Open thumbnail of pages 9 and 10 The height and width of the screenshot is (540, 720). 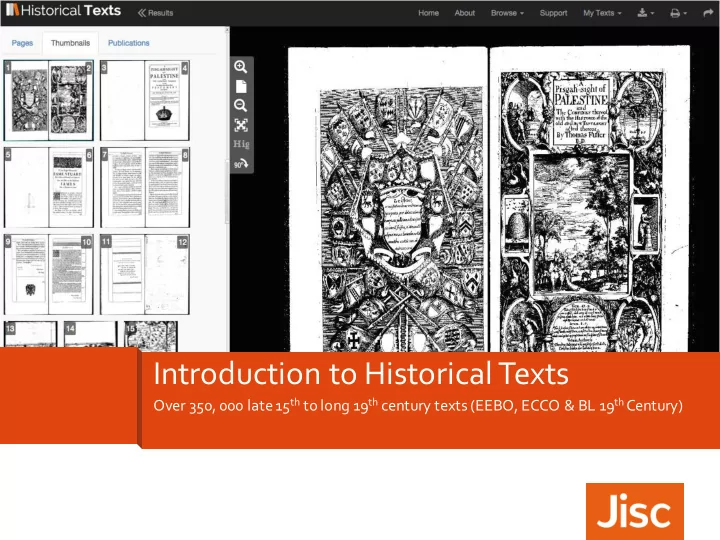49,275
